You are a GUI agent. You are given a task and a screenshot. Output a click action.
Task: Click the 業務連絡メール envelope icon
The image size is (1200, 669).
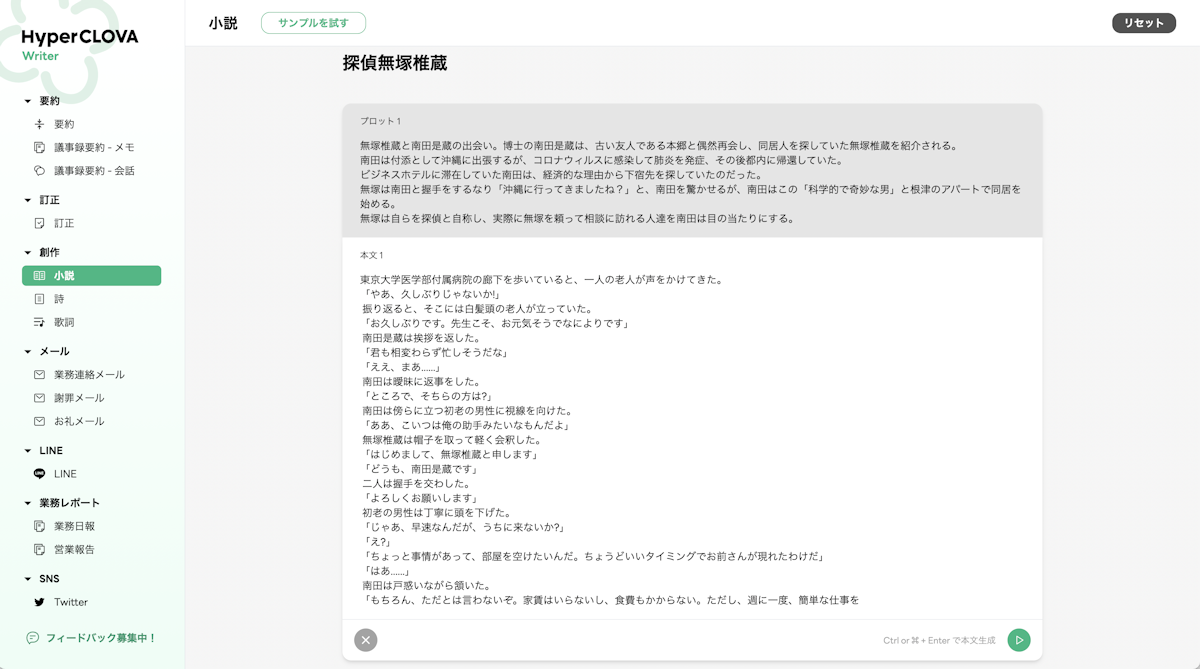point(40,375)
